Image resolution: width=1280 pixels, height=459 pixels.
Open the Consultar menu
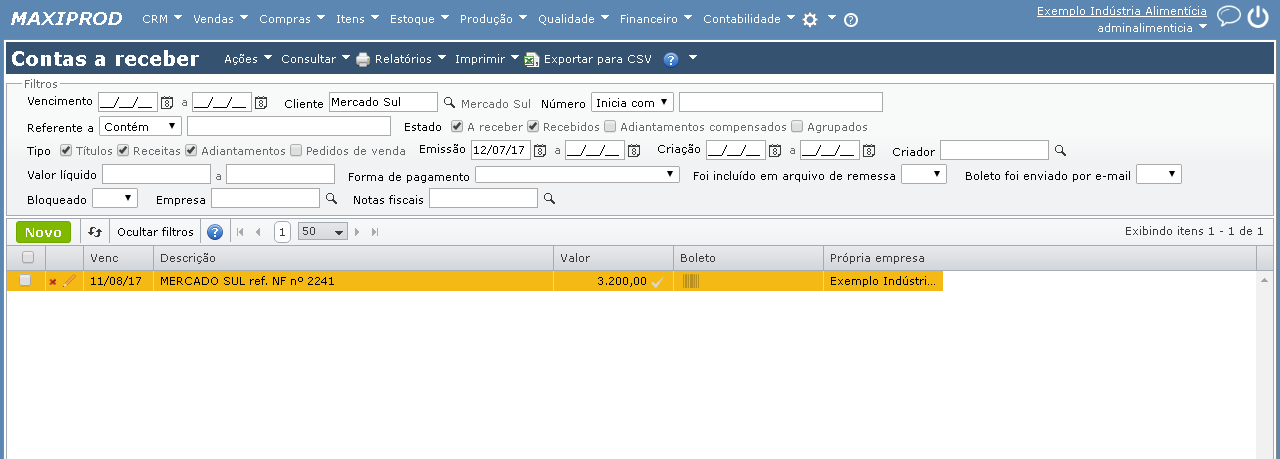315,59
